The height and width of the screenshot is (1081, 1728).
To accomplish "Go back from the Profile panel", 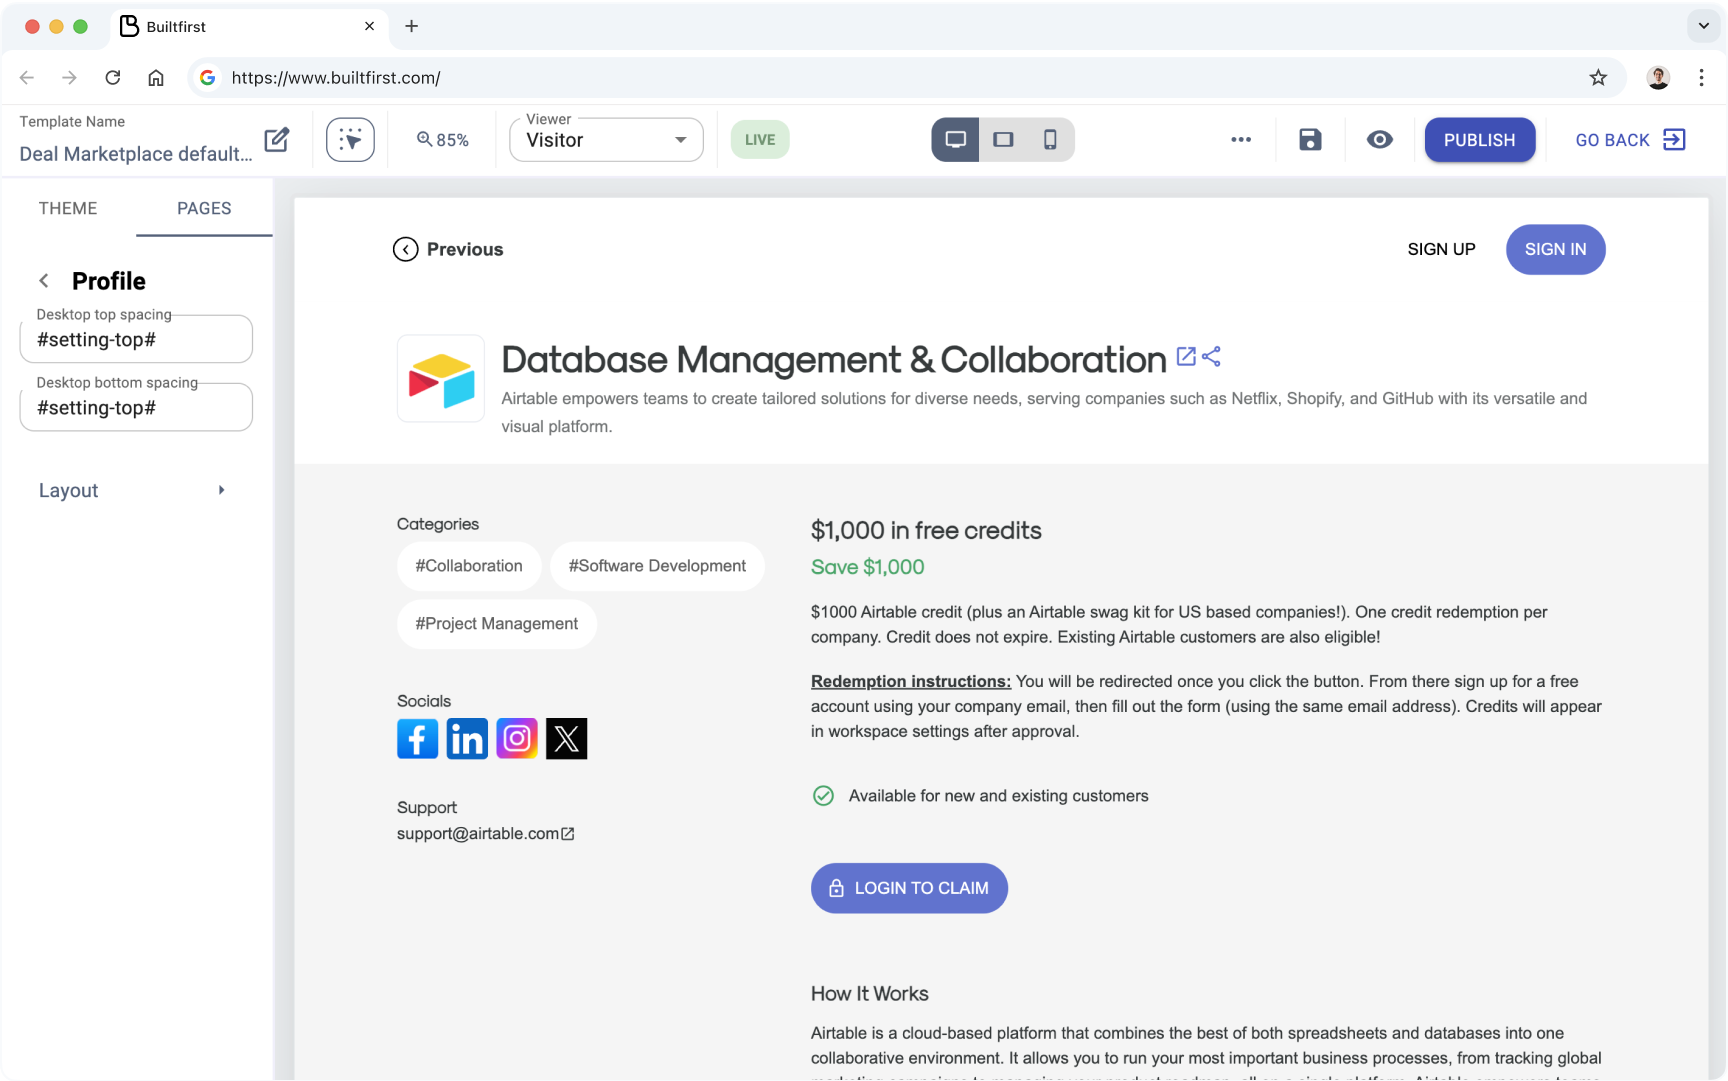I will 44,281.
